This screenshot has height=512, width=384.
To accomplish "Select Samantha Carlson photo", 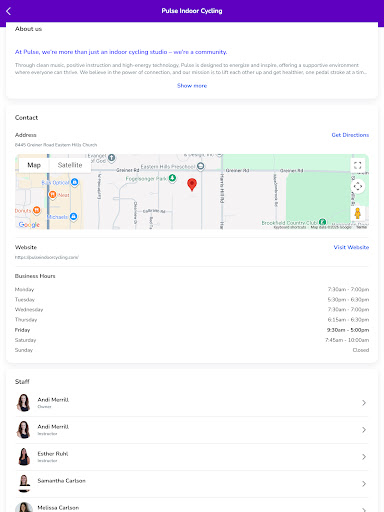I will pos(24,484).
